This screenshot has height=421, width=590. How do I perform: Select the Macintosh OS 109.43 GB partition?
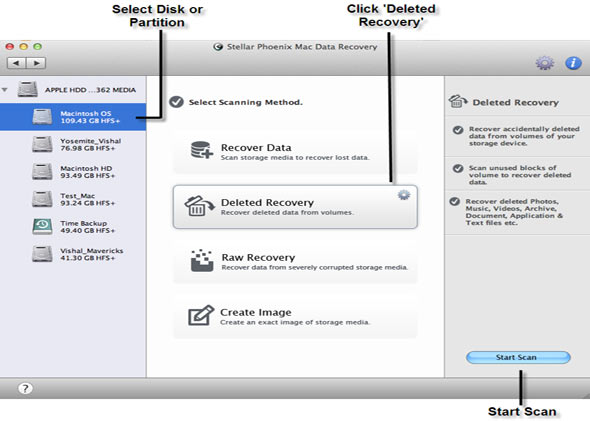pyautogui.click(x=73, y=117)
